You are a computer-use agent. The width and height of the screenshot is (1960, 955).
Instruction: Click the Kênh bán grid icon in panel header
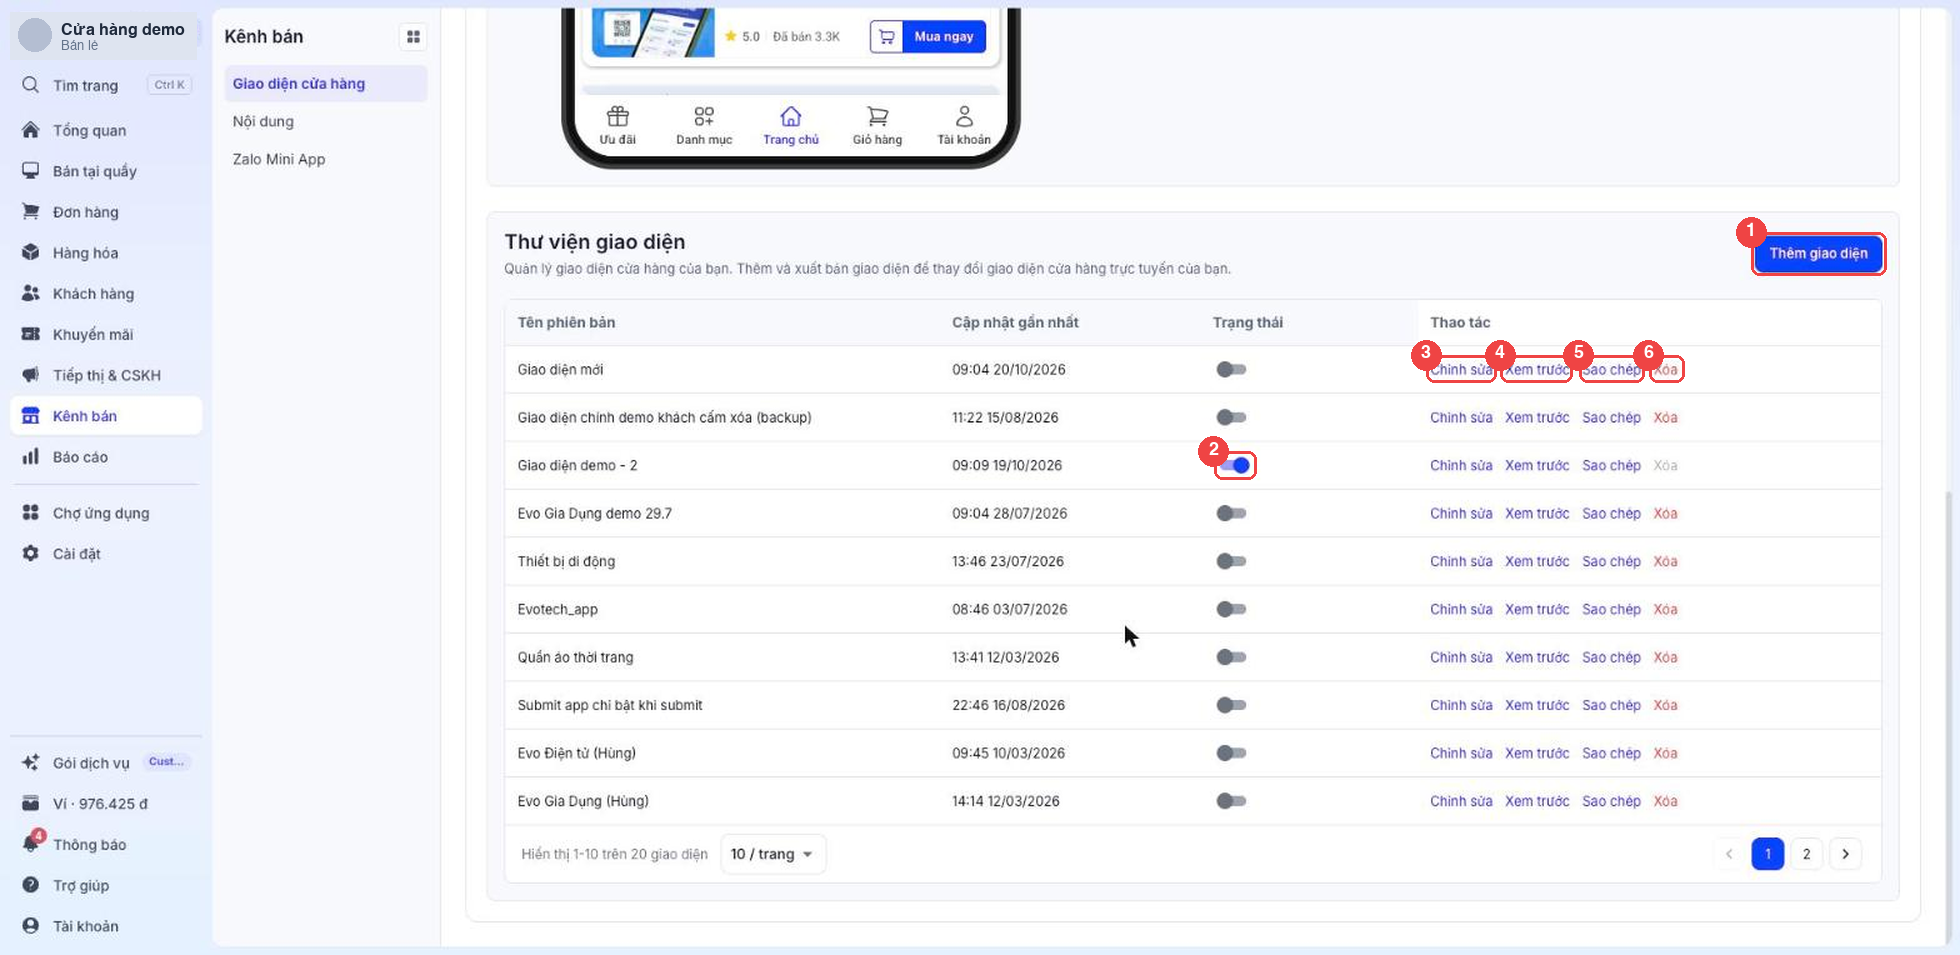pyautogui.click(x=413, y=37)
